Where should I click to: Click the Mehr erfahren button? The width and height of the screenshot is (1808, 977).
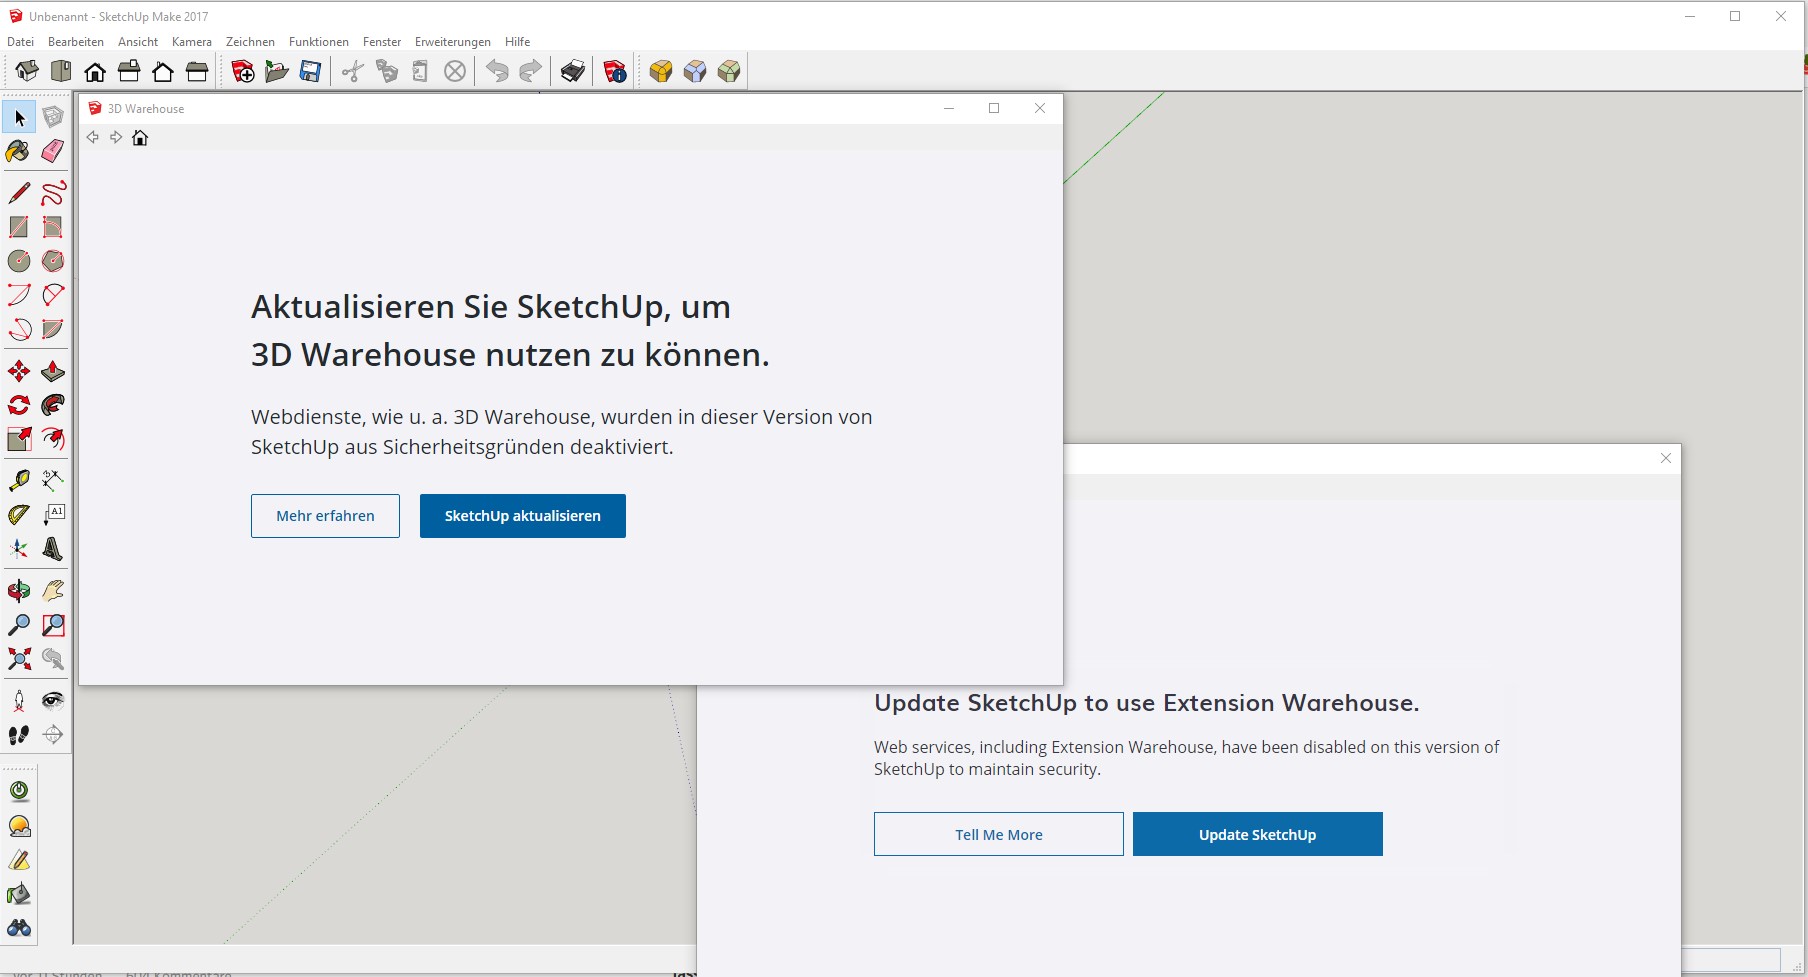click(325, 516)
